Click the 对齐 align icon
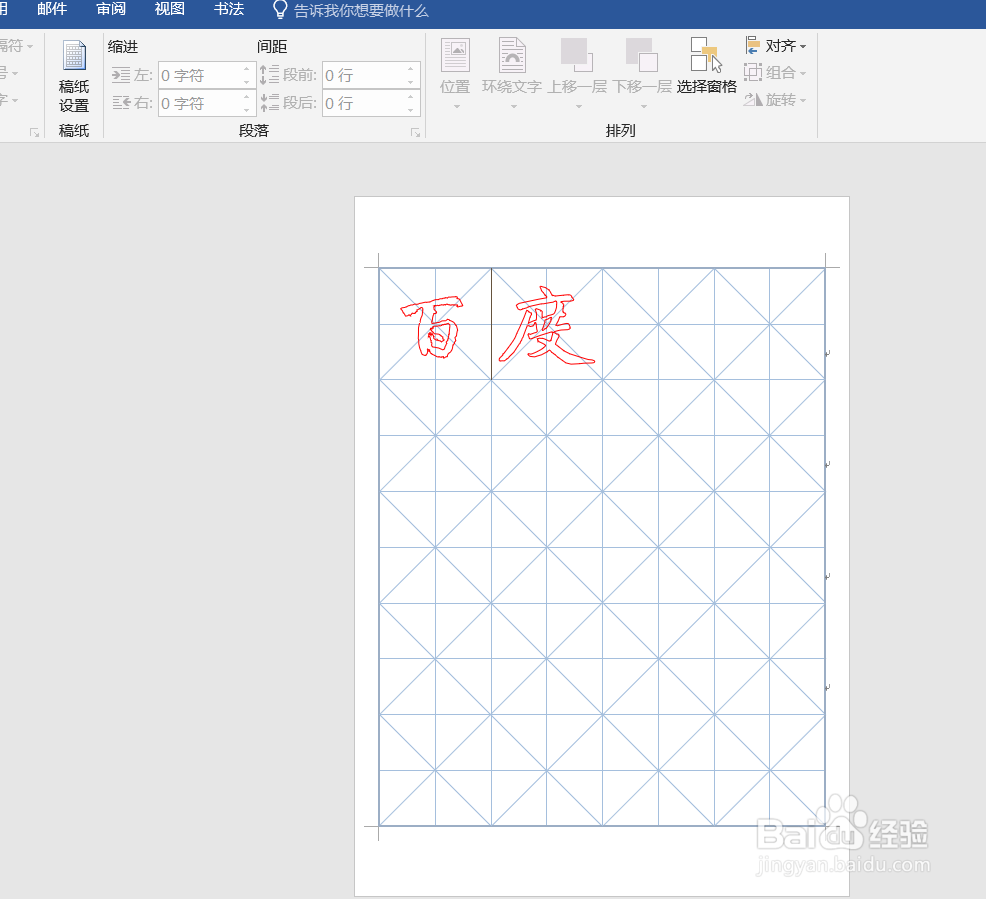 click(x=753, y=45)
